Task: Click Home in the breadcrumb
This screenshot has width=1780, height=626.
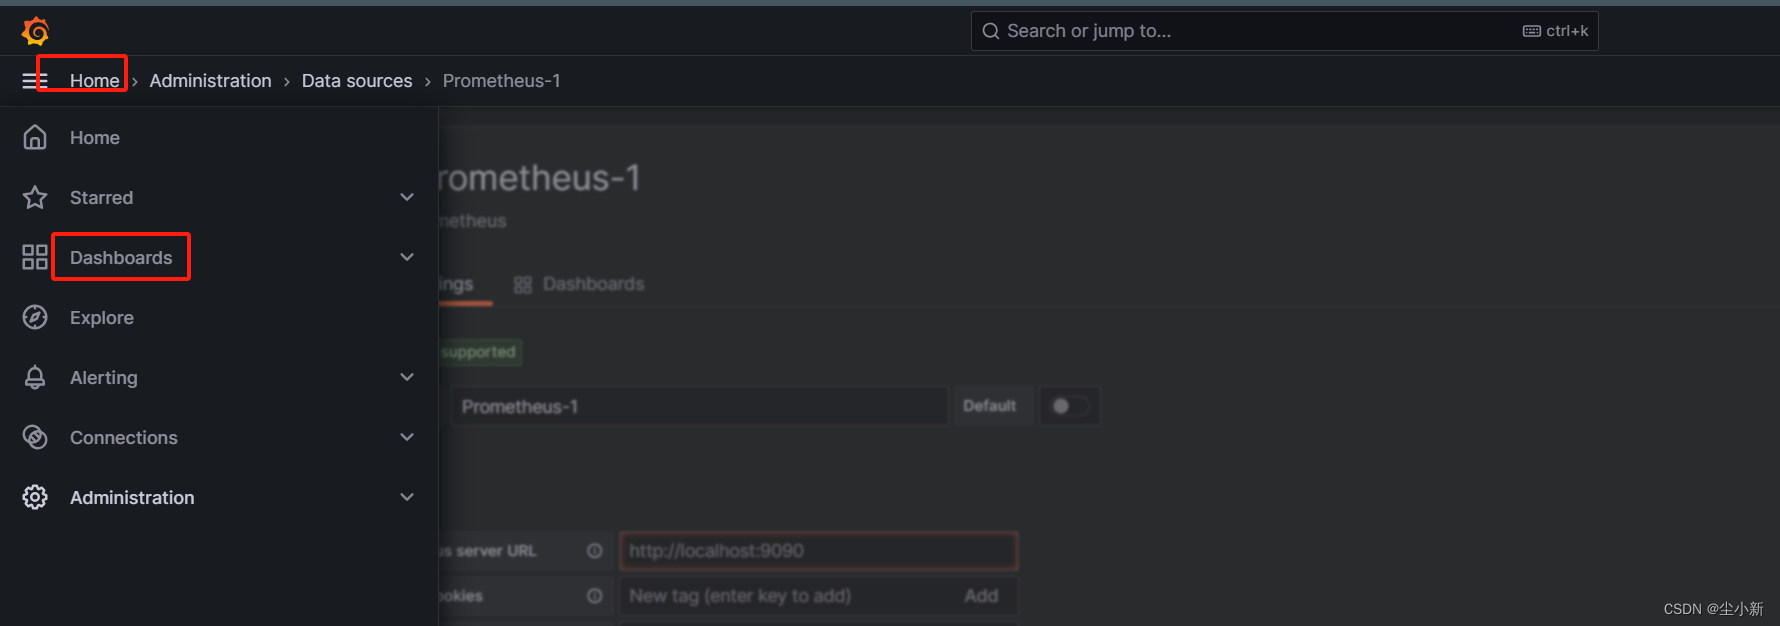Action: click(95, 81)
